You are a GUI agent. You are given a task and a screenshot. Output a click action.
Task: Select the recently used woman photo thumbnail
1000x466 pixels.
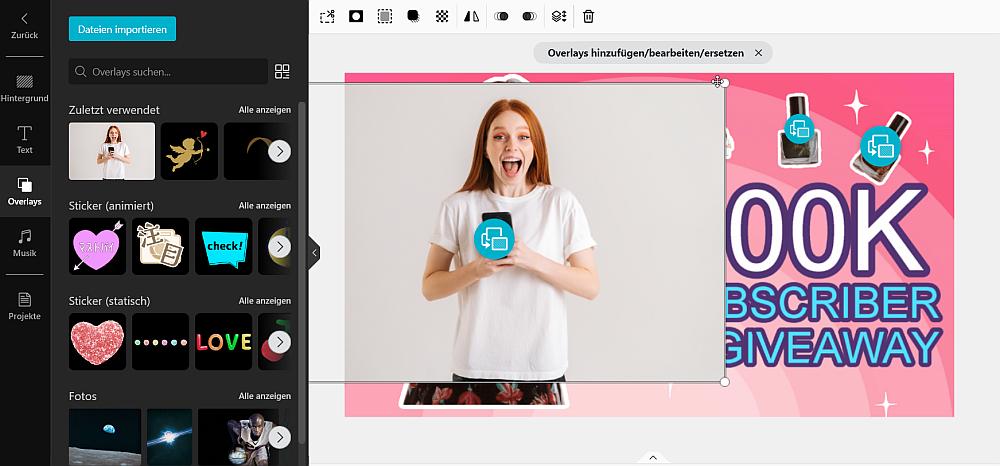(x=112, y=151)
